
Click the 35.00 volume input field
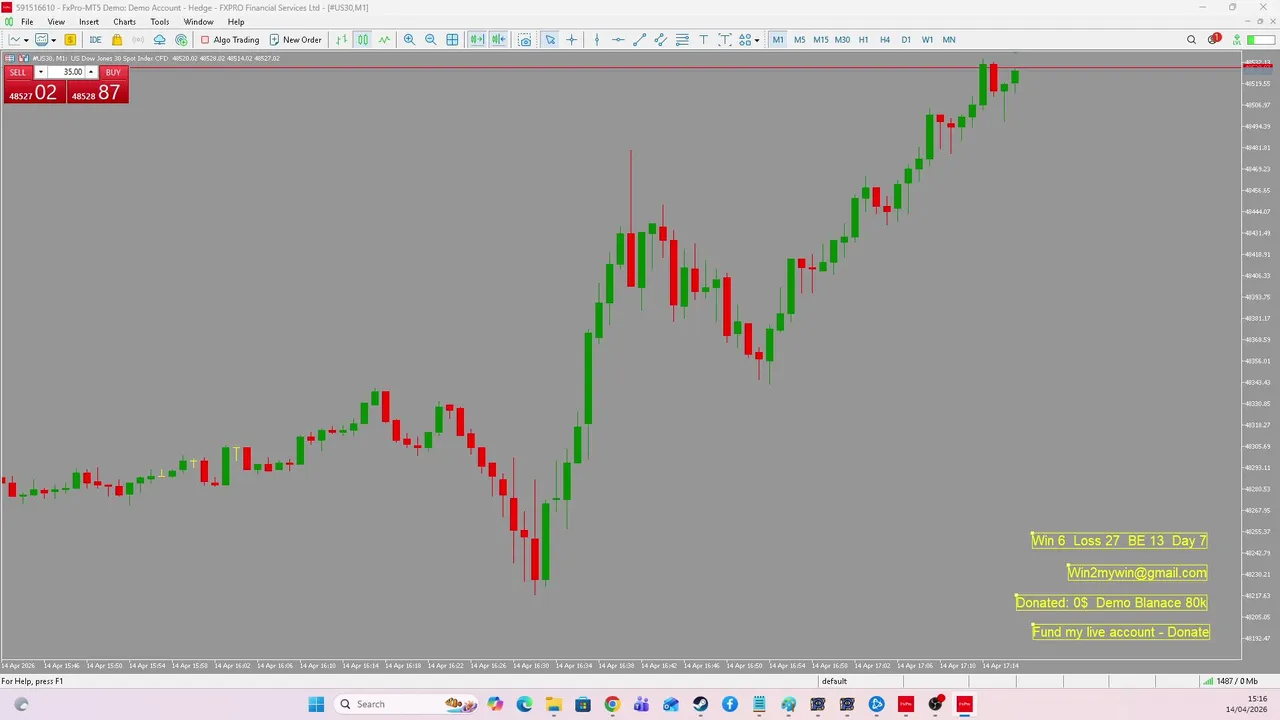(x=66, y=72)
